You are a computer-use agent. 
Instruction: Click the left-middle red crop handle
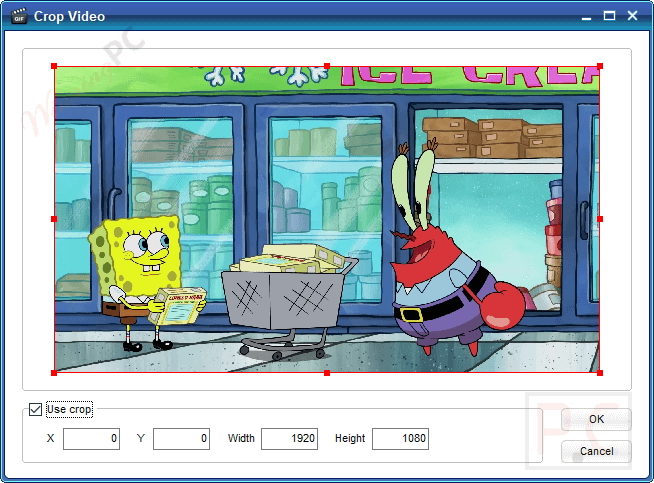(x=54, y=219)
